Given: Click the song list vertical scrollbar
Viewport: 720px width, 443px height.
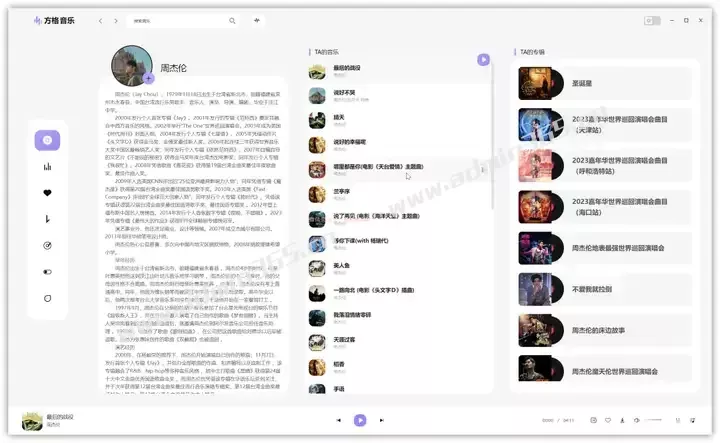Looking at the screenshot, I should 493,138.
